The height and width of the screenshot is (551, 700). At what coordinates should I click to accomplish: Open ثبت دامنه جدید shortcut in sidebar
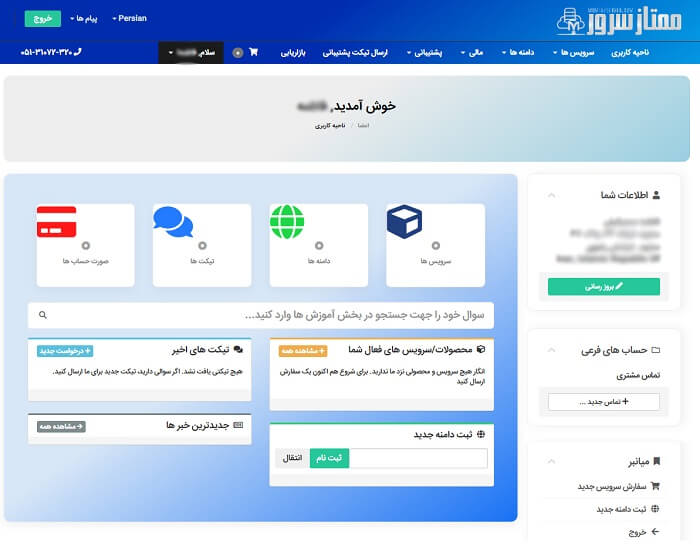click(628, 509)
